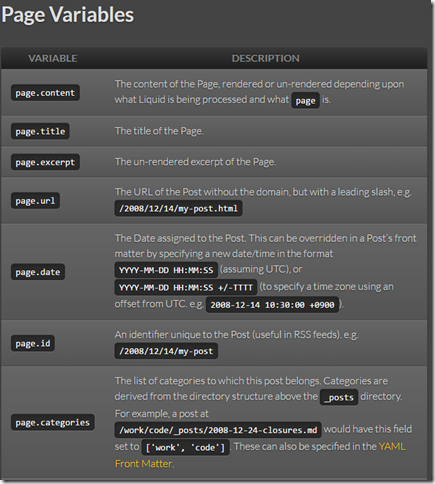Click the 'The URL of the Post' description line
This screenshot has width=435, height=484.
click(263, 192)
